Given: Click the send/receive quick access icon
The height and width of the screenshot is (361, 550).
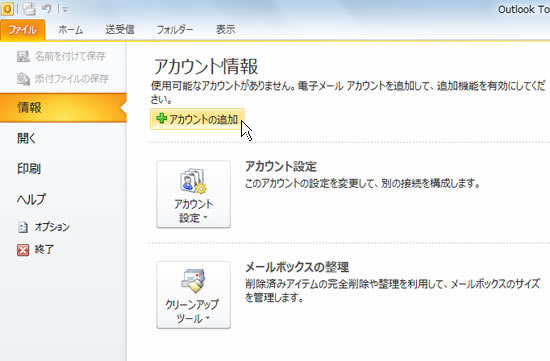Looking at the screenshot, I should coord(29,9).
